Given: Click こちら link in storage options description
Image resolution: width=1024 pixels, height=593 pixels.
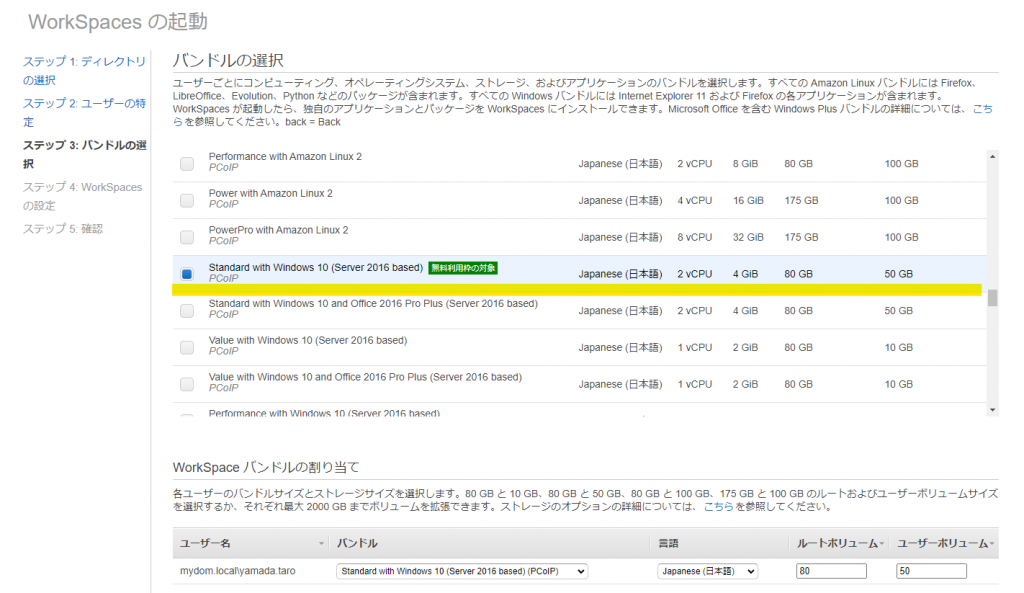Looking at the screenshot, I should (x=718, y=507).
